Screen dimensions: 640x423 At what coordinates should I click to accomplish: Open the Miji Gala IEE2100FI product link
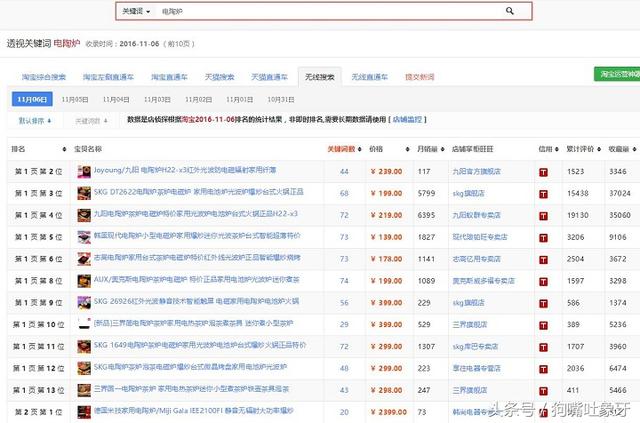(x=193, y=411)
